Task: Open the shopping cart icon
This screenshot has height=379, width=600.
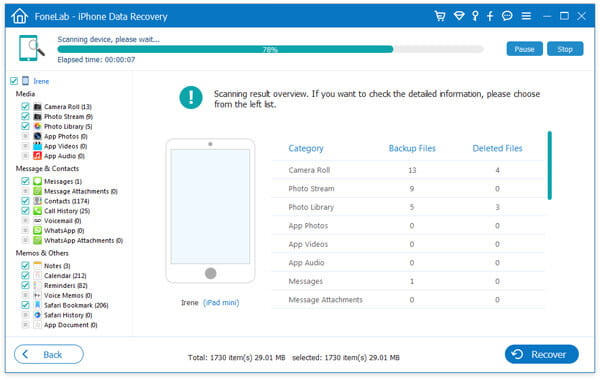Action: [x=440, y=16]
